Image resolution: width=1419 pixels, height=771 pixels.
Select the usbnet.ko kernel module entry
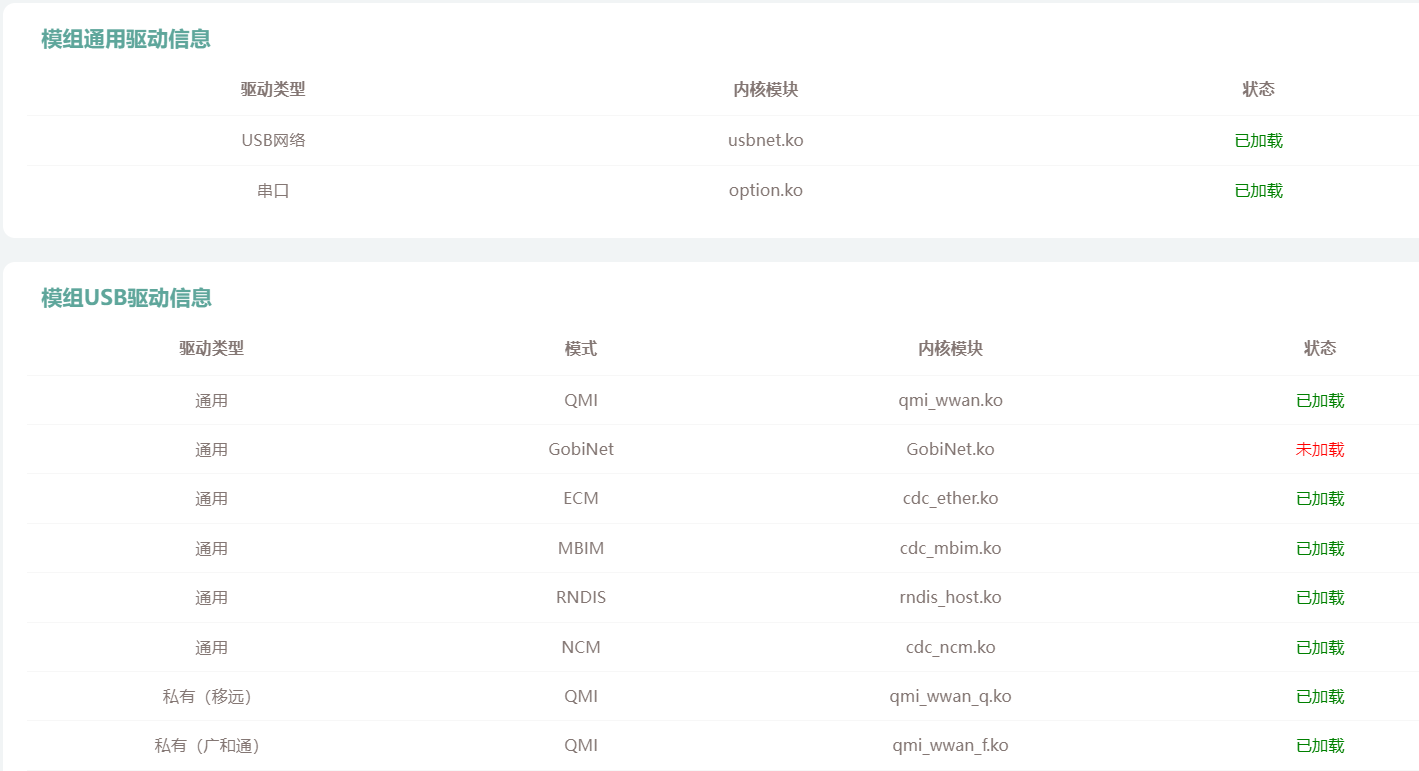point(765,140)
